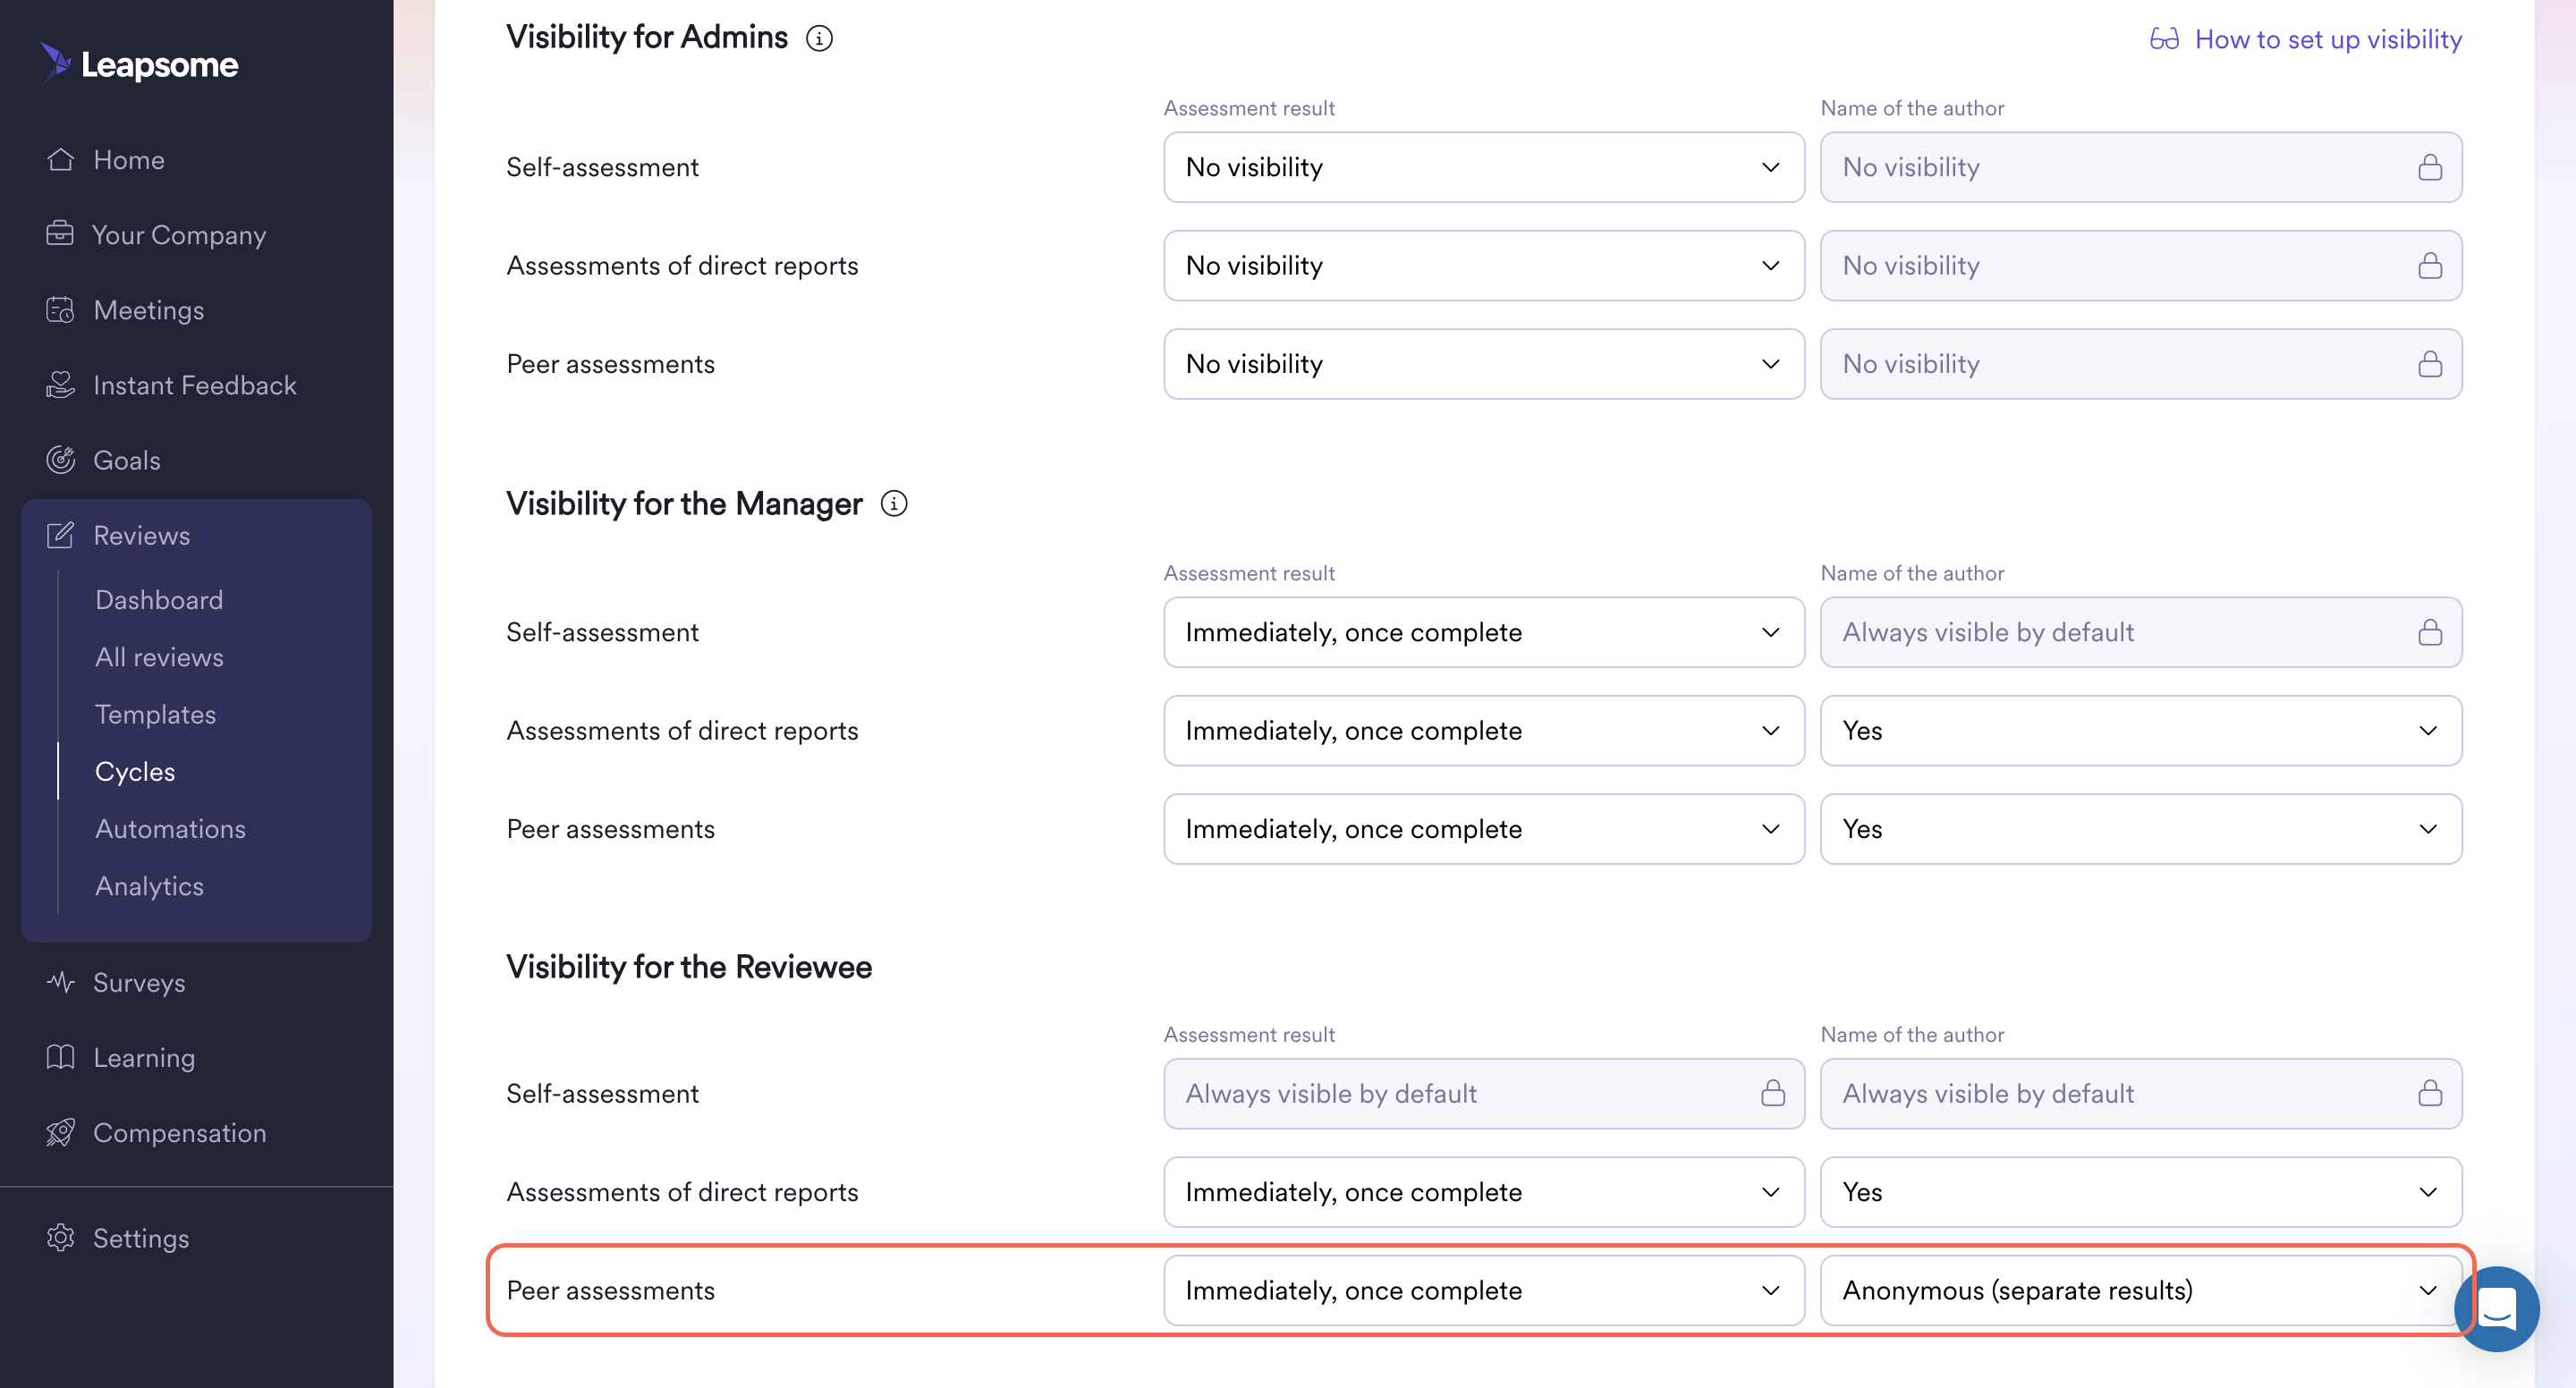Open Reviews Dashboard submenu item
This screenshot has height=1388, width=2576.
159,600
